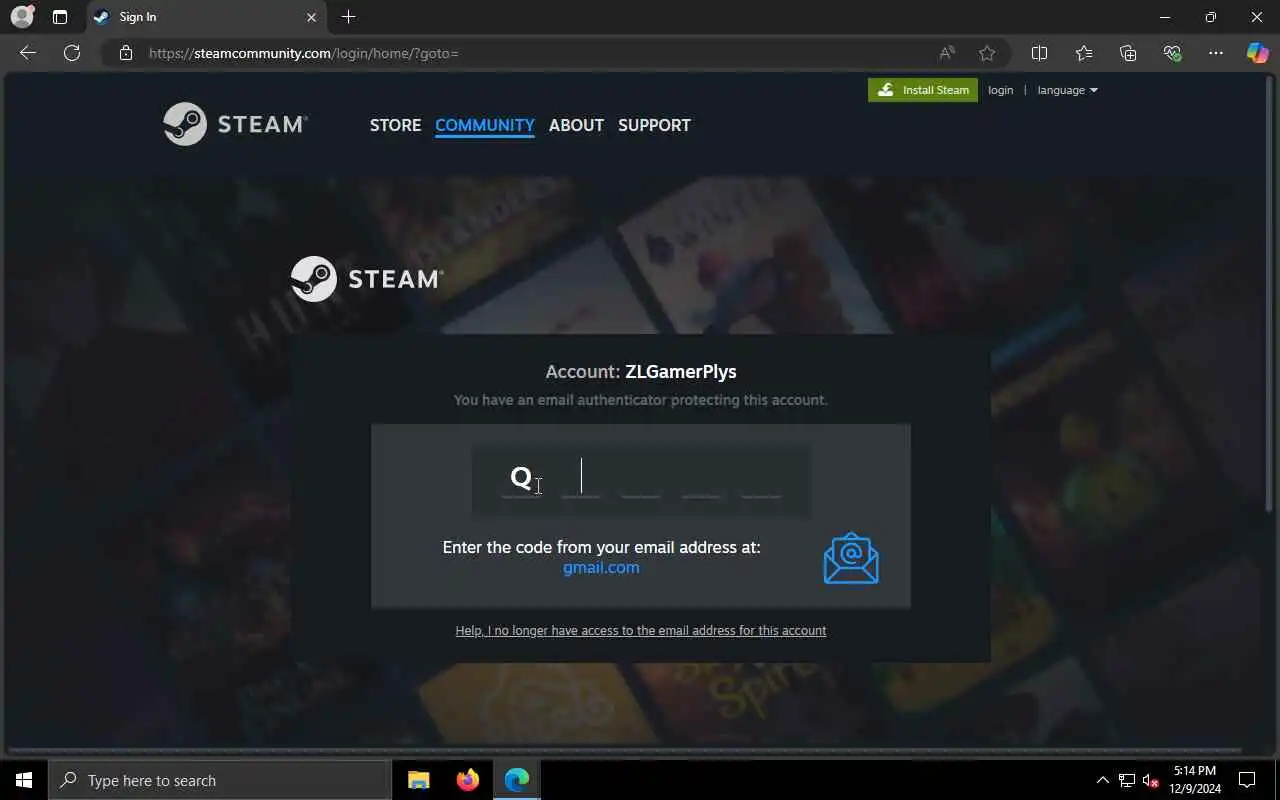Click the Install Steam button
Image resolution: width=1280 pixels, height=800 pixels.
pos(923,90)
